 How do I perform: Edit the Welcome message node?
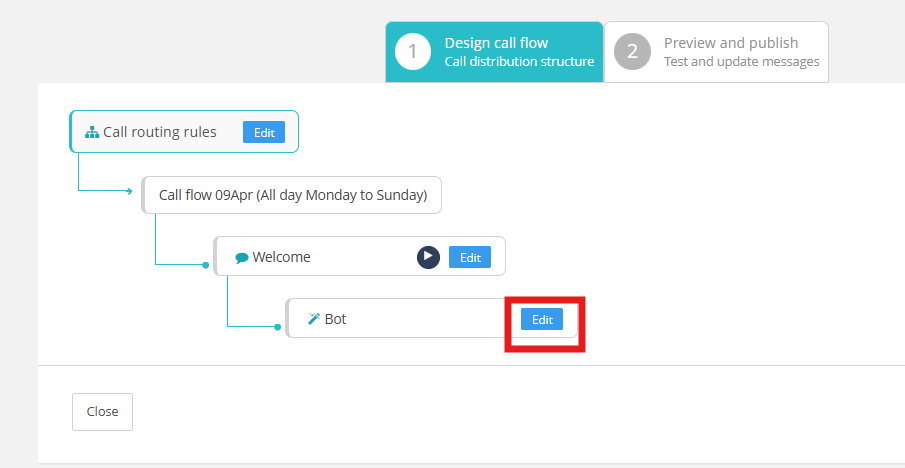470,257
